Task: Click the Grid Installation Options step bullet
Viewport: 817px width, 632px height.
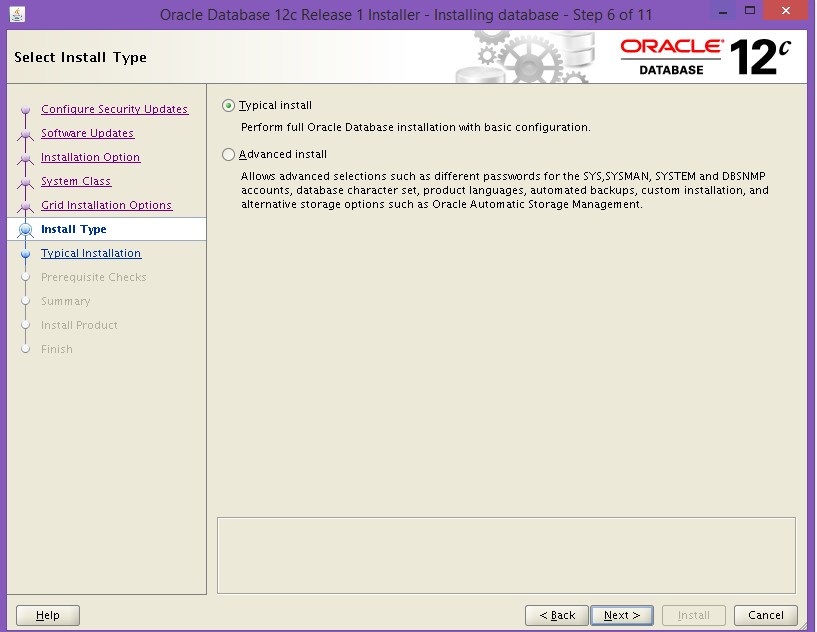Action: pyautogui.click(x=26, y=206)
